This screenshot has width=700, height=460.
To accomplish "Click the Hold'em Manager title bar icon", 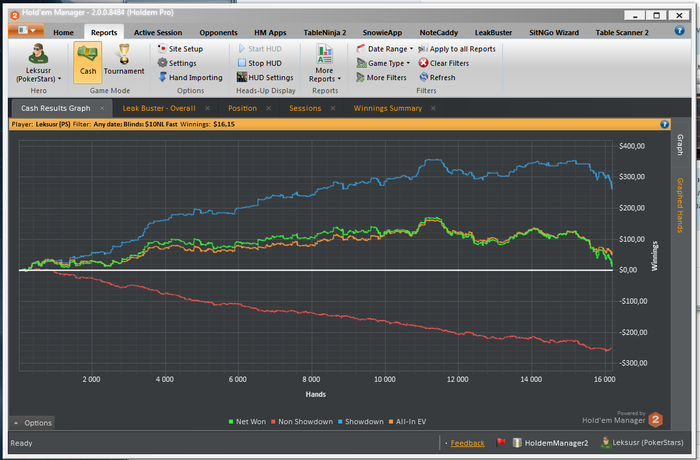I will pyautogui.click(x=14, y=15).
